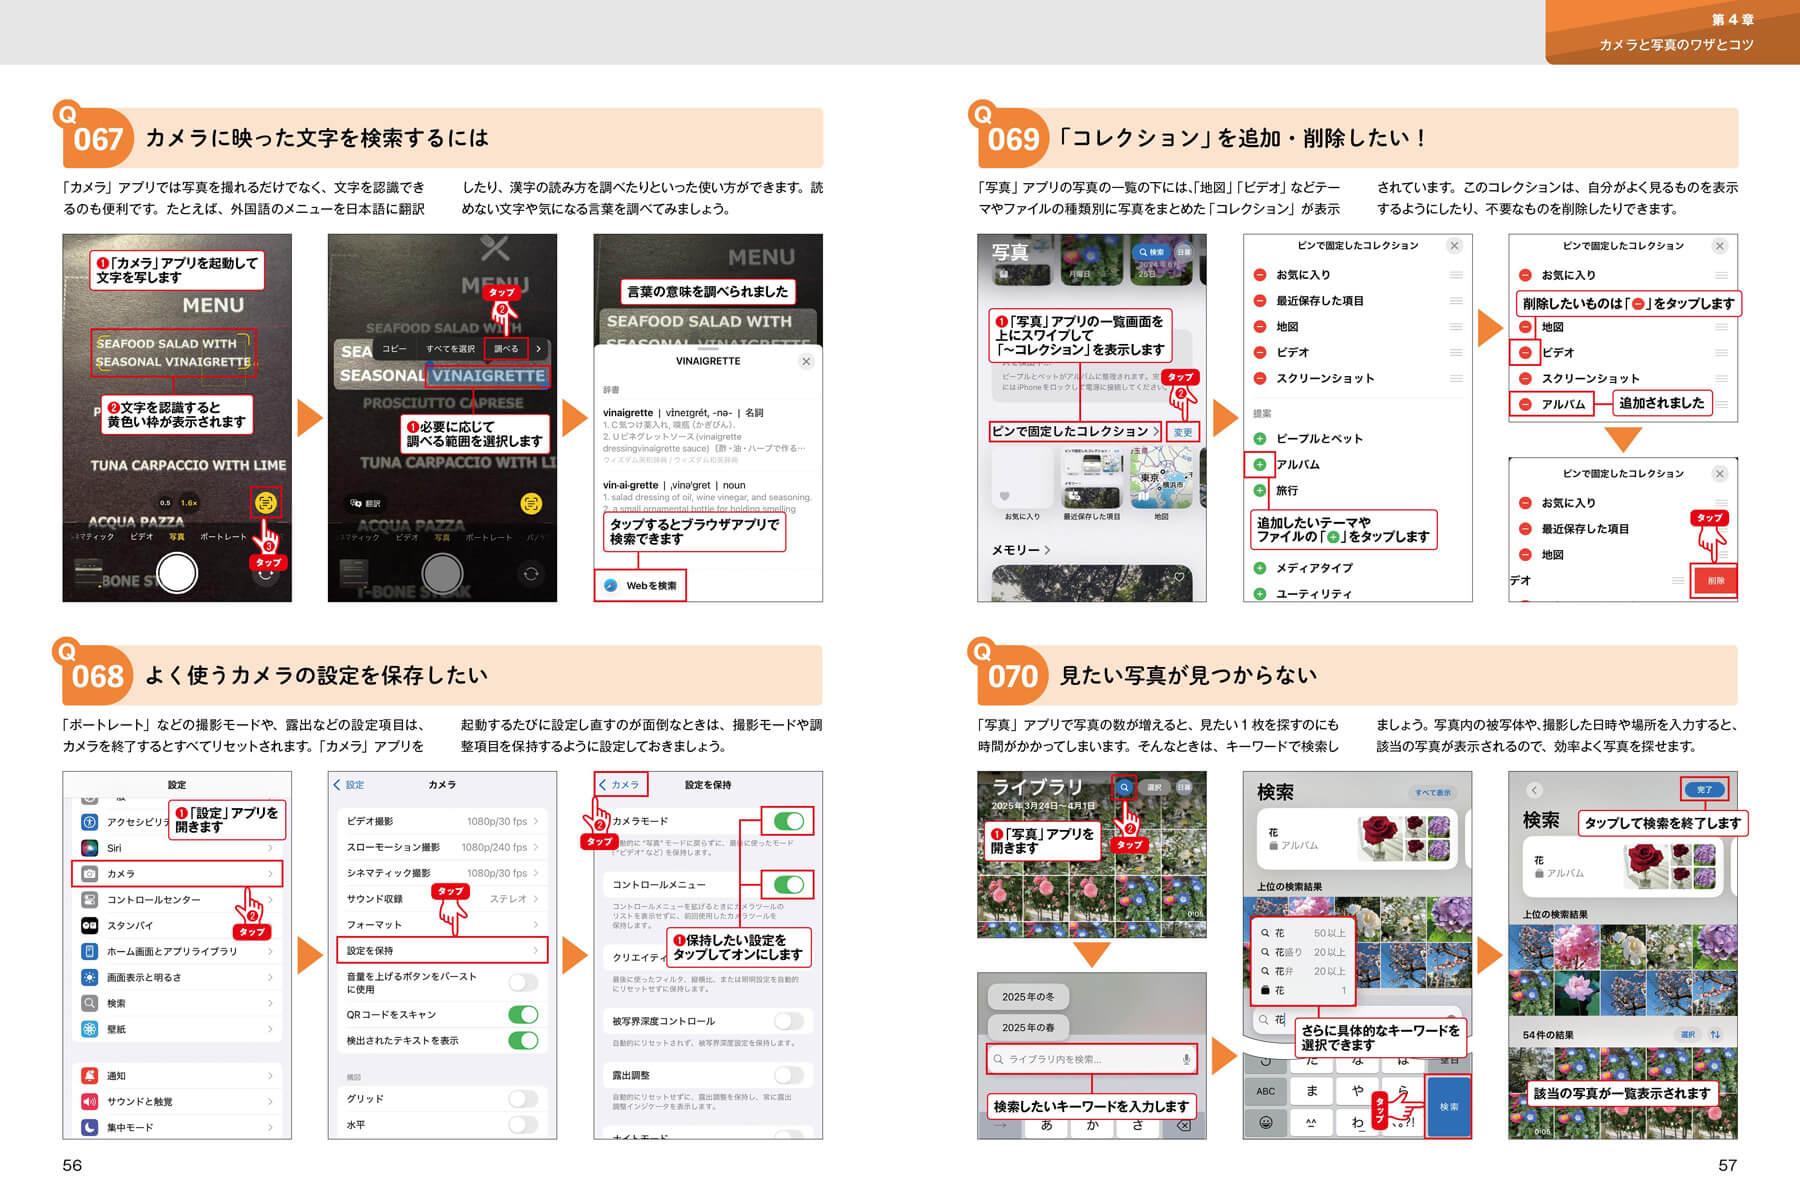1800x1193 pixels.
Task: Open the カメラ icon in the Settings list
Action: [90, 874]
